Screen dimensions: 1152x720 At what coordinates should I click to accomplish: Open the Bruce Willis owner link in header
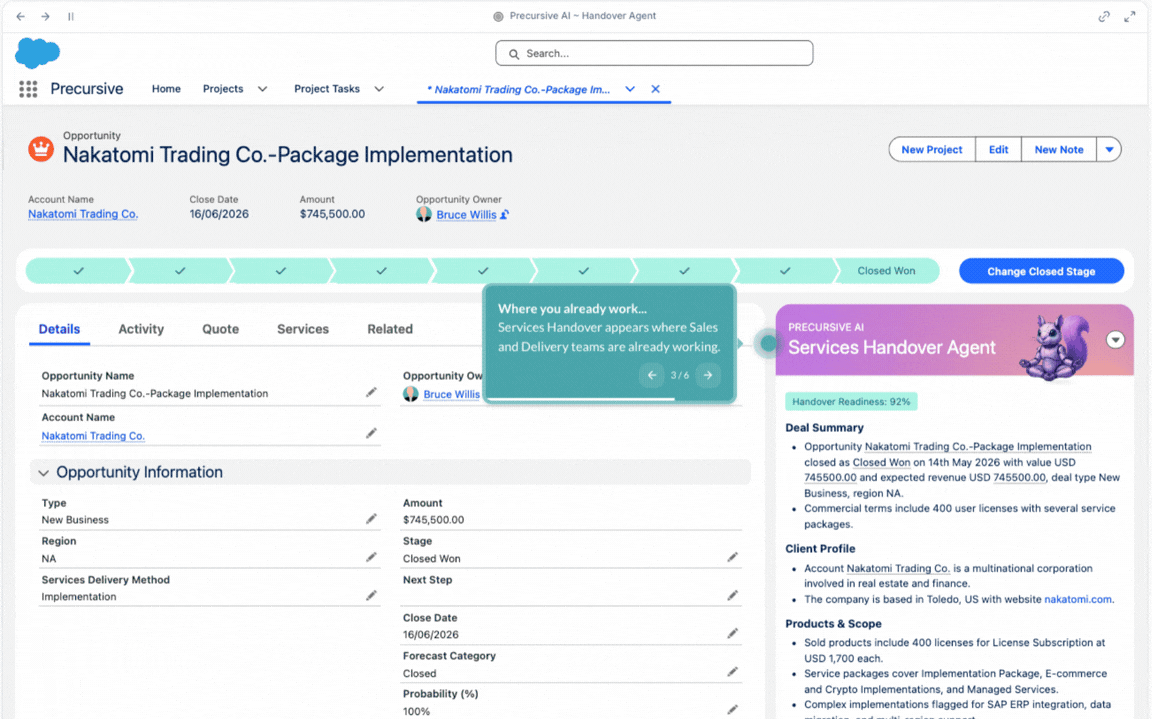(466, 215)
